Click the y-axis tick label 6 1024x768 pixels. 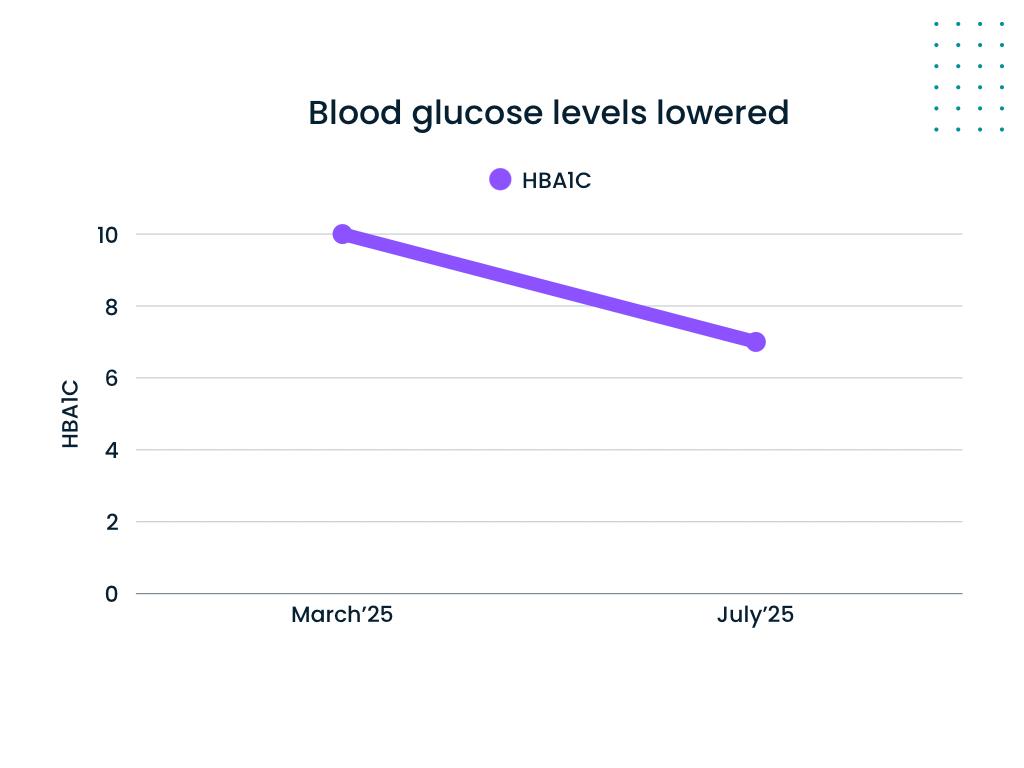click(112, 379)
